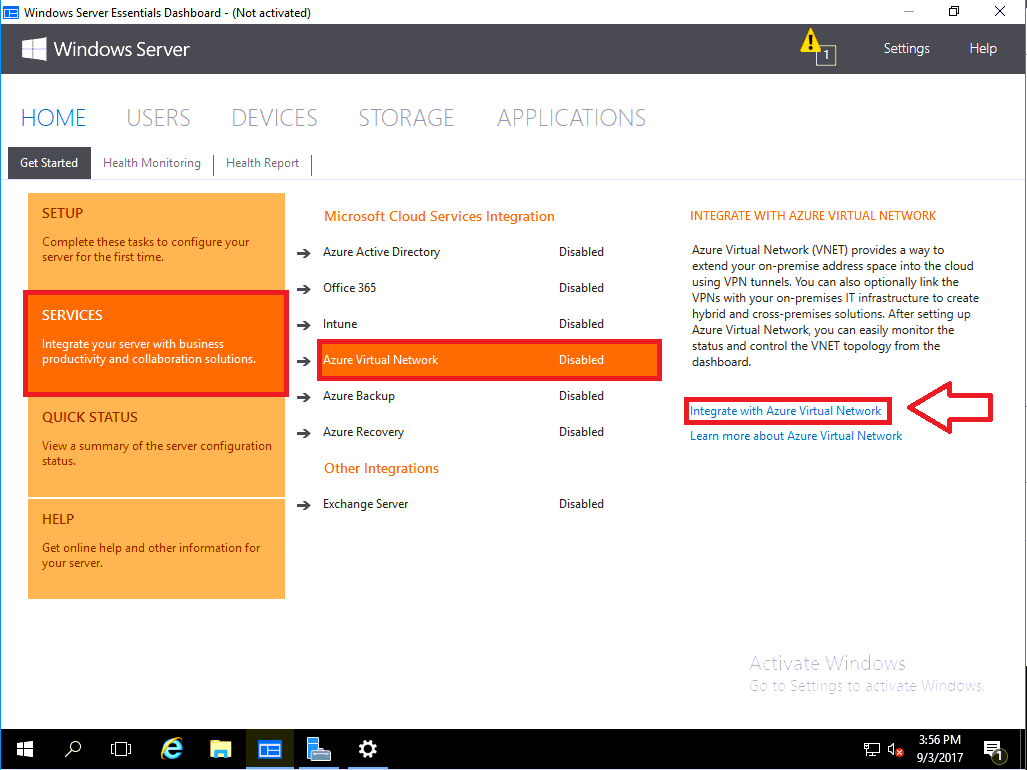Click Integrate with Azure Virtual Network link

[785, 411]
